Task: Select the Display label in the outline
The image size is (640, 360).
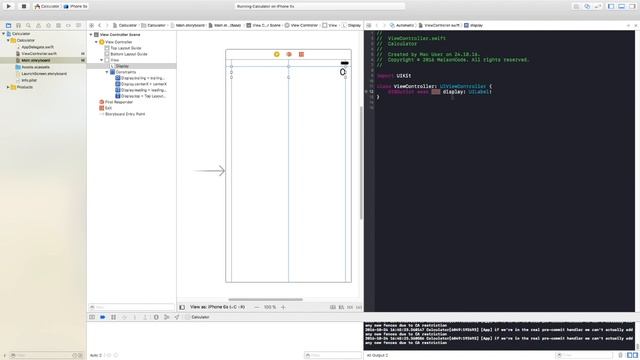Action: point(122,66)
